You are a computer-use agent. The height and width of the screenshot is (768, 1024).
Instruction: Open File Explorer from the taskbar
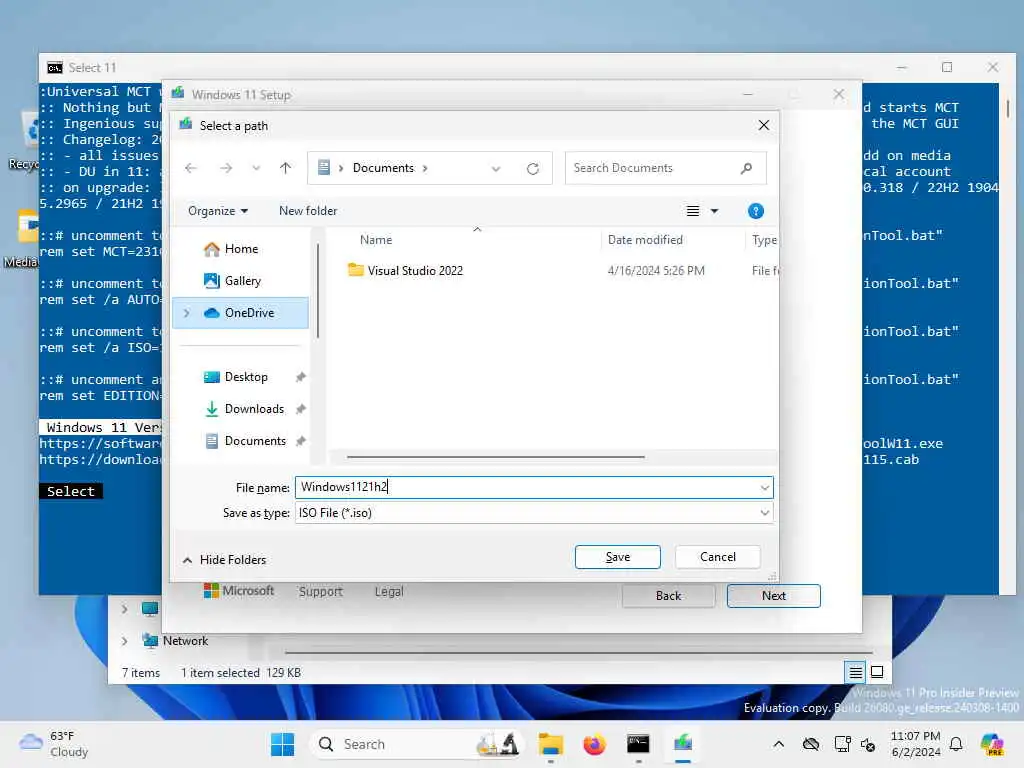point(551,744)
